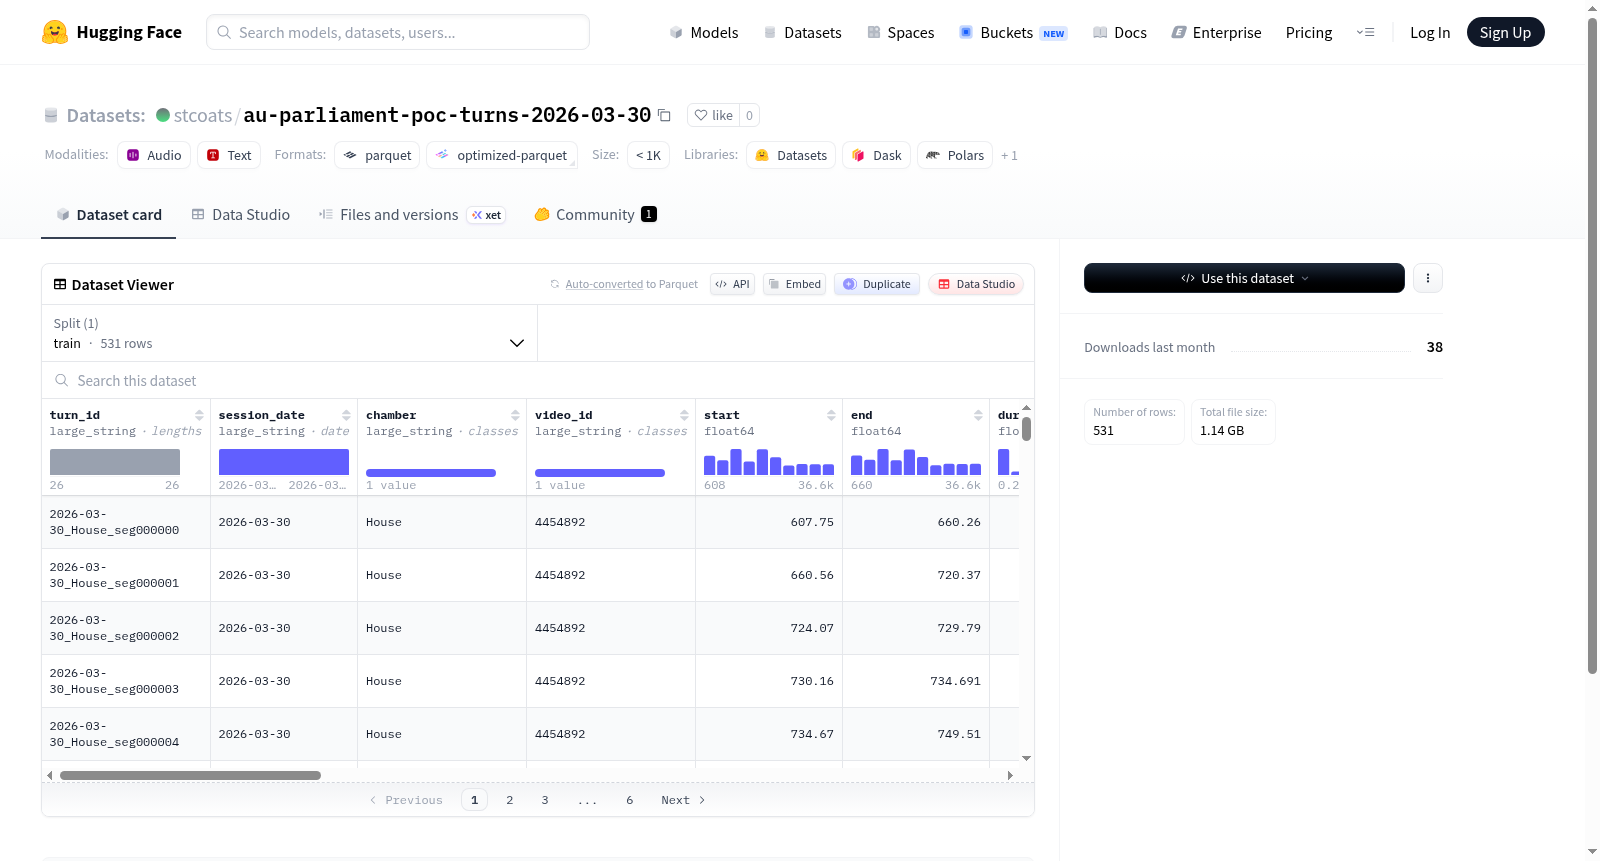Open the three-dot more options menu

pos(1428,278)
